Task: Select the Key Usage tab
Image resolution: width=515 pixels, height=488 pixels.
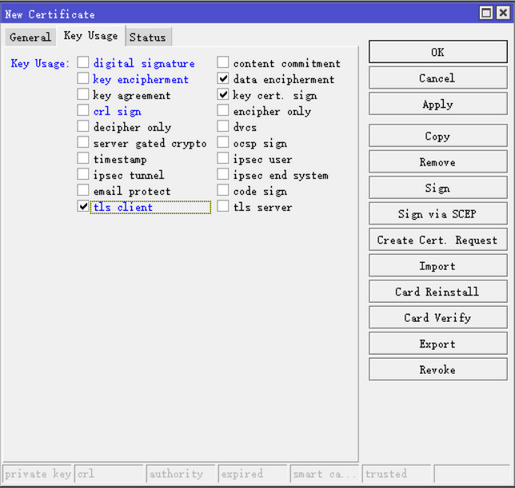Action: tap(91, 36)
